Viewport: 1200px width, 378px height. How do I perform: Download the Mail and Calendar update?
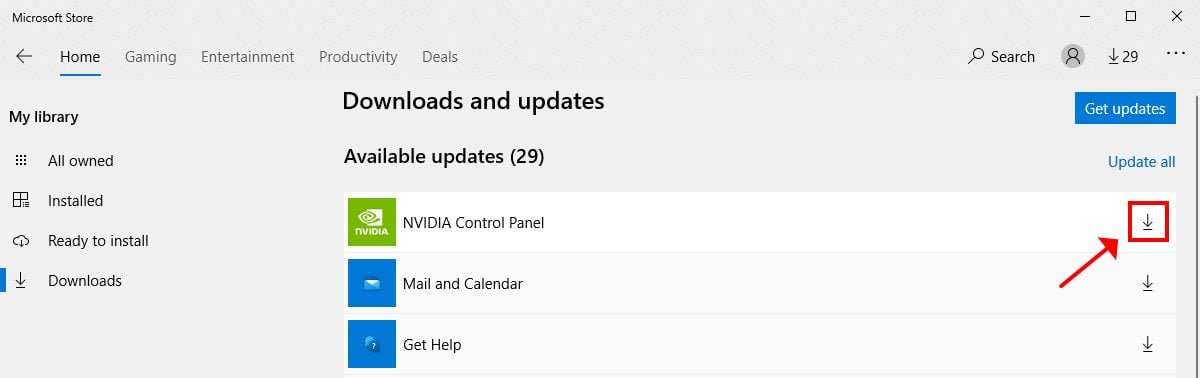(x=1148, y=283)
